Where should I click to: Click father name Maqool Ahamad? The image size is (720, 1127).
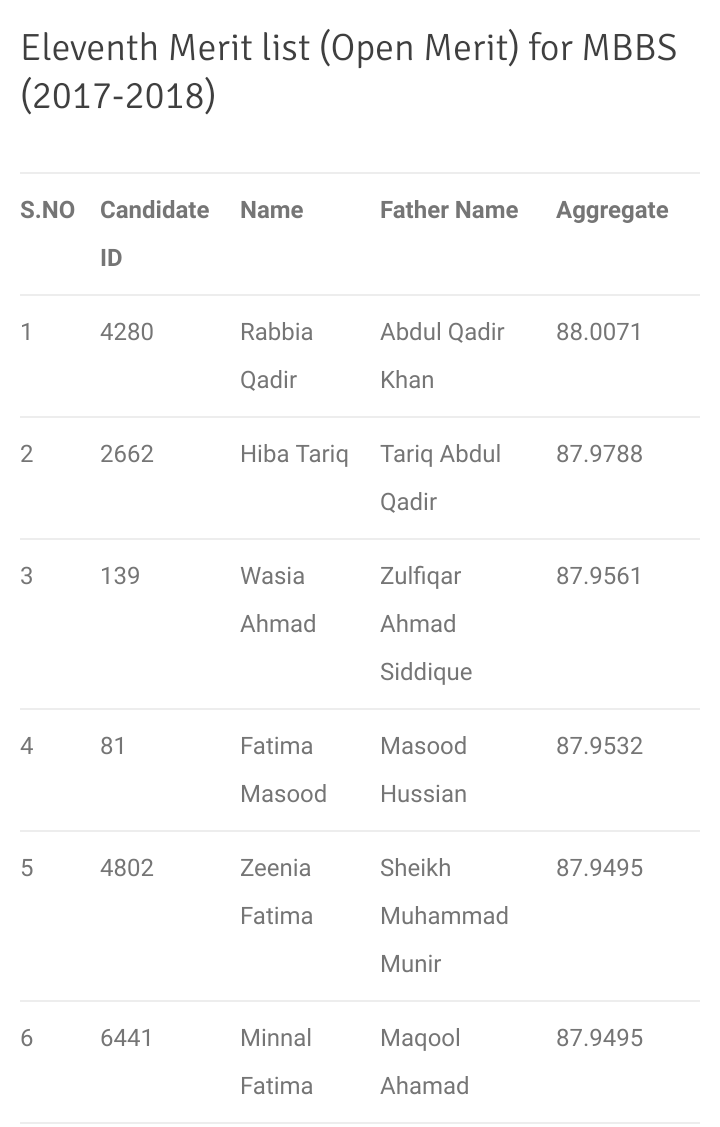[424, 1061]
